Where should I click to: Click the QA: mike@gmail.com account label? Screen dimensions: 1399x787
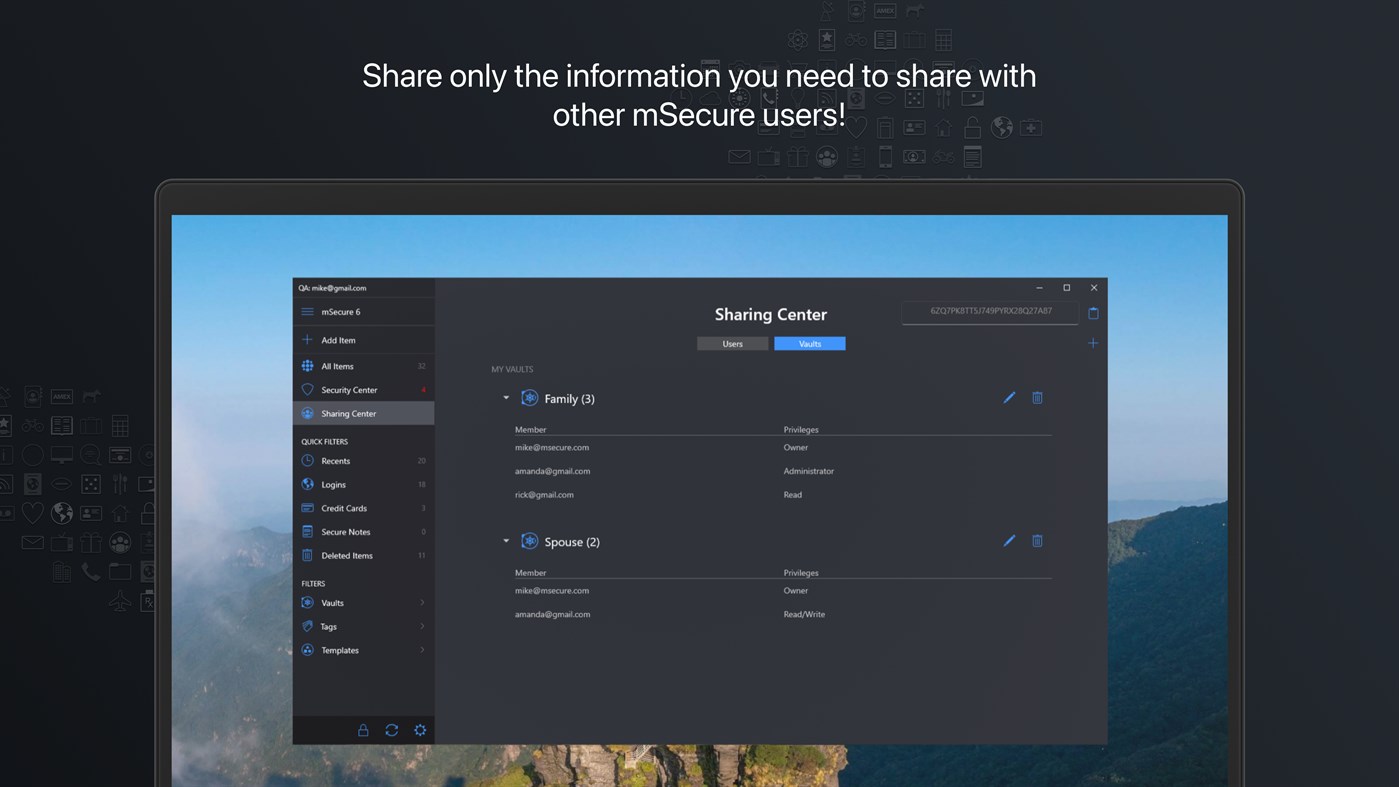(332, 288)
